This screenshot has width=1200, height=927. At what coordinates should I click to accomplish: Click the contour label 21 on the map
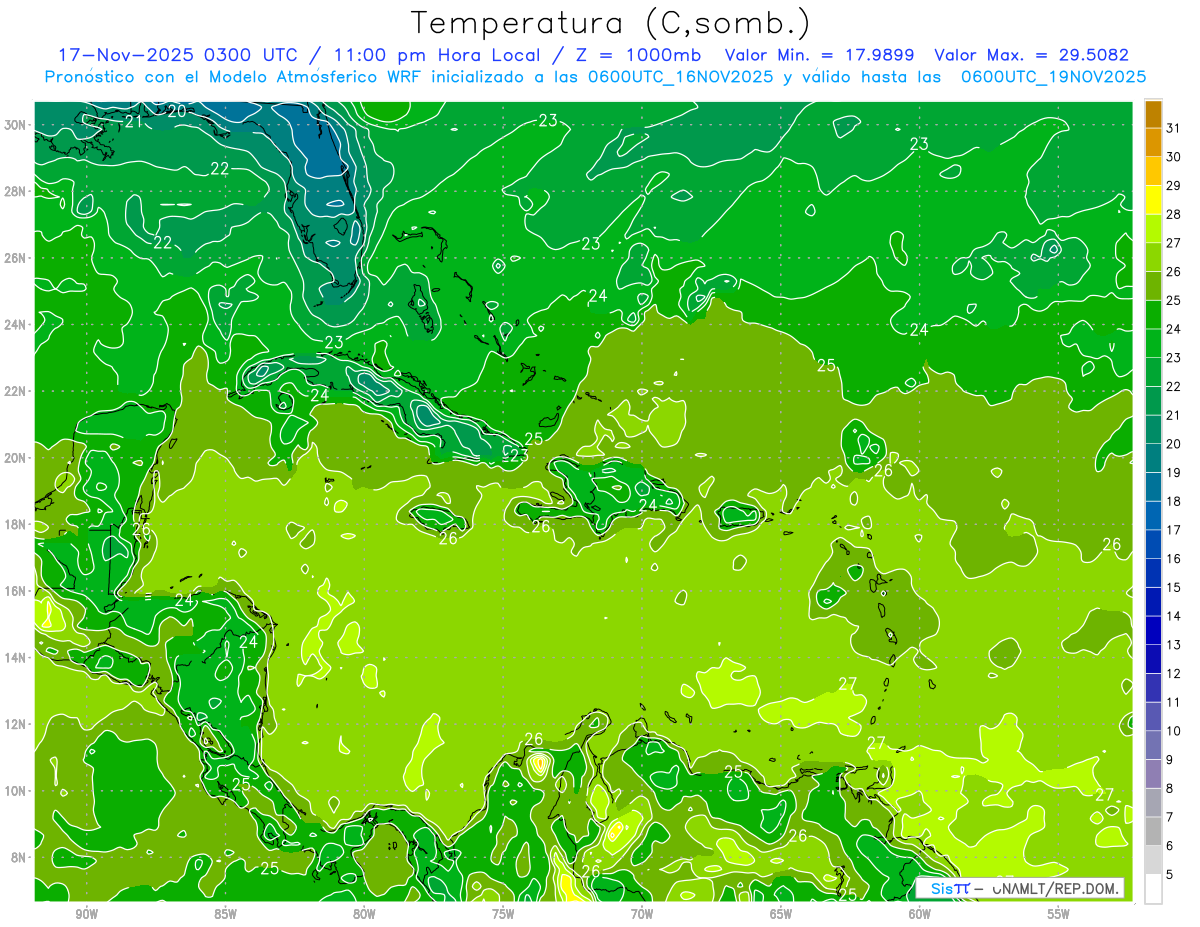[x=134, y=122]
